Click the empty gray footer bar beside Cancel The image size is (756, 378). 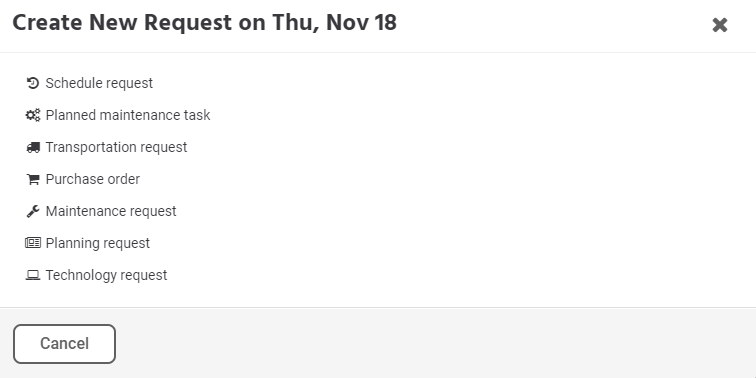[x=434, y=343]
